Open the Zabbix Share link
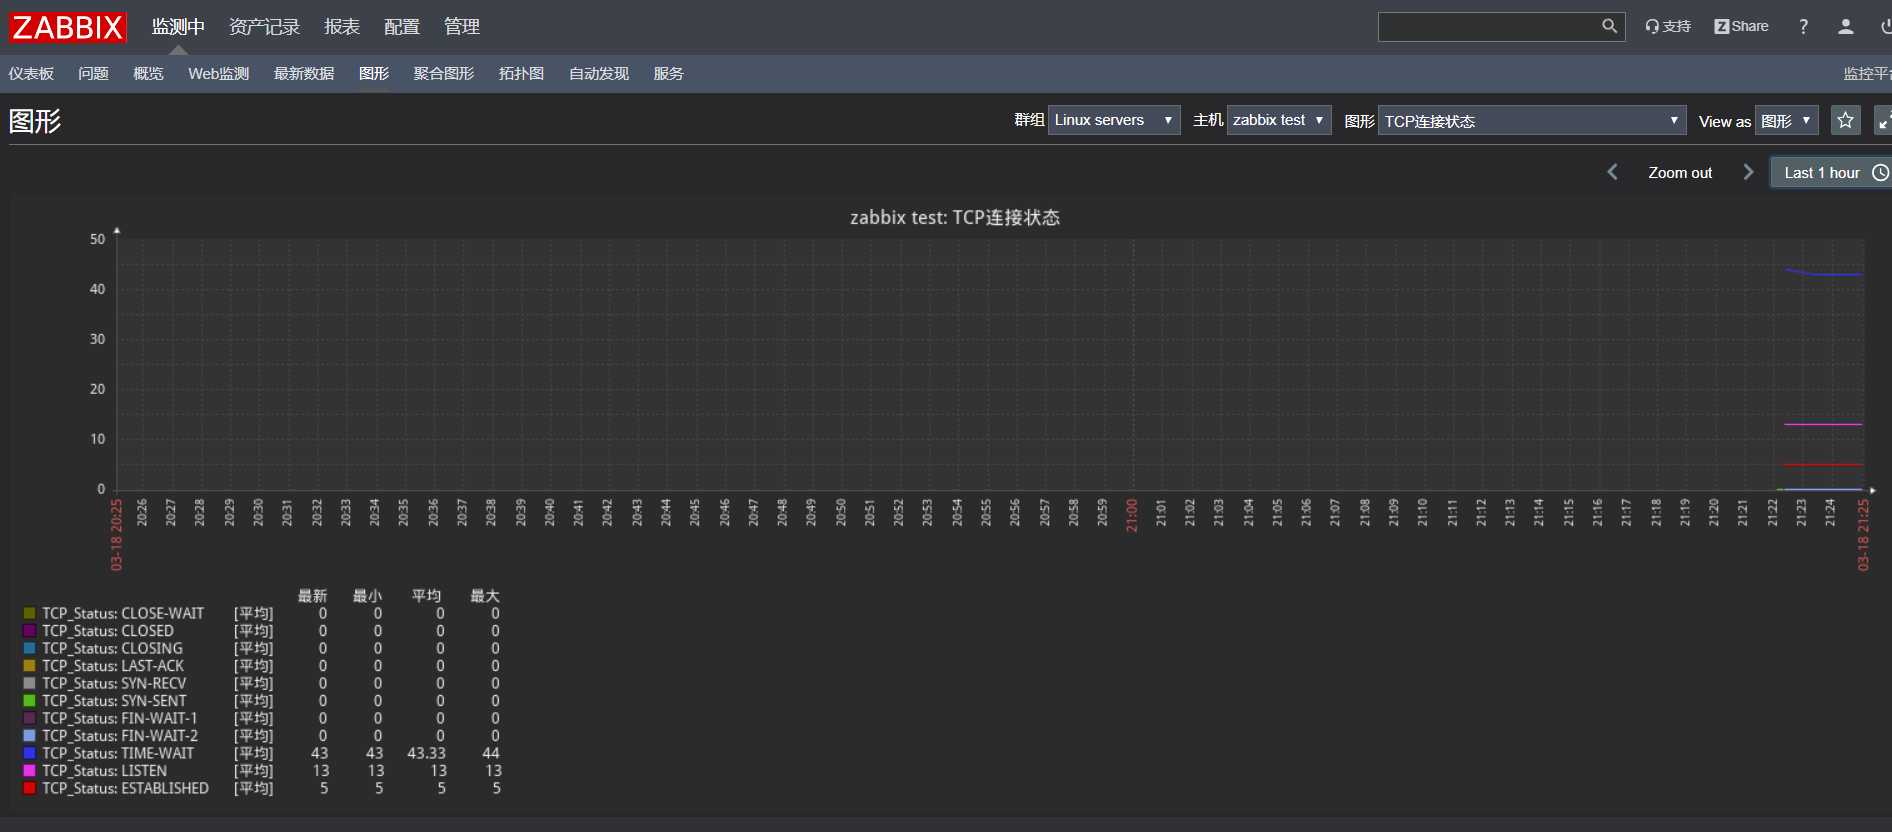 coord(1741,27)
